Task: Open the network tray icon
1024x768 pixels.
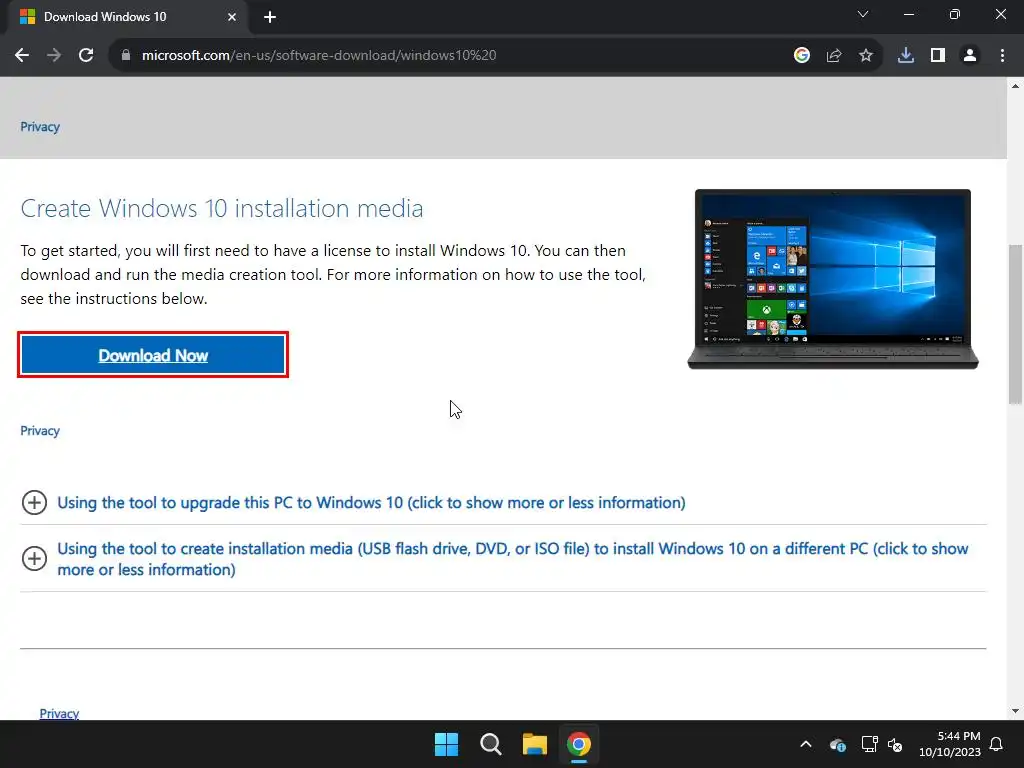Action: (x=869, y=744)
